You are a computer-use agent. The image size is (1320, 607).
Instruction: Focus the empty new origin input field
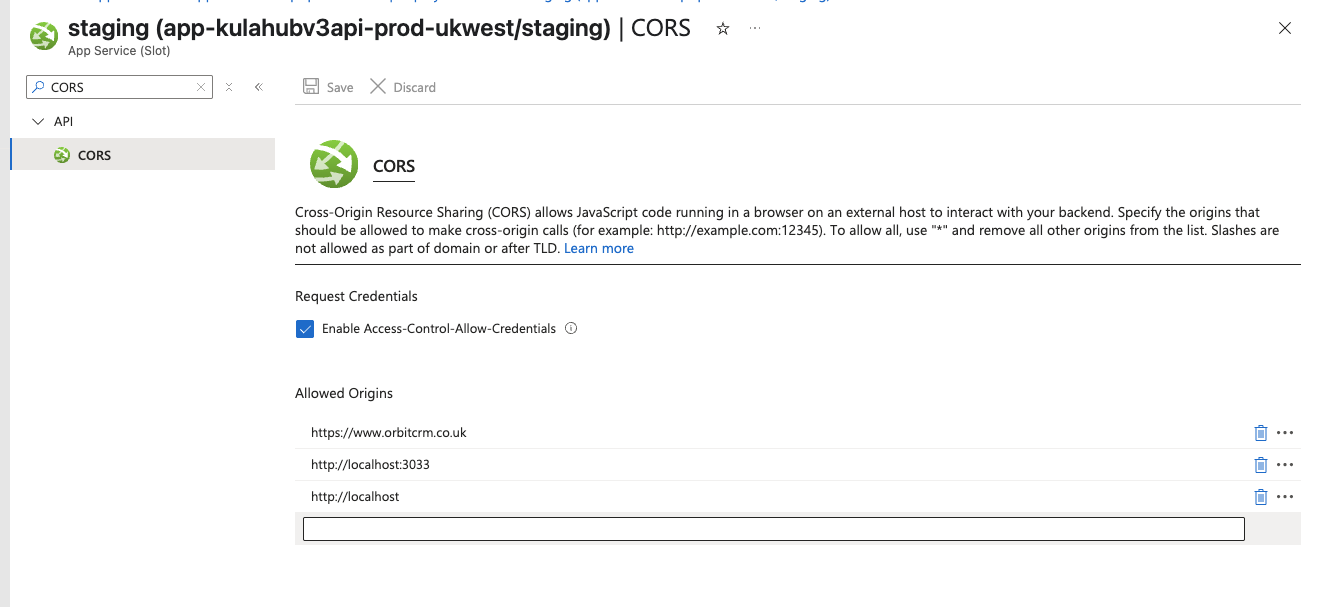pos(773,528)
